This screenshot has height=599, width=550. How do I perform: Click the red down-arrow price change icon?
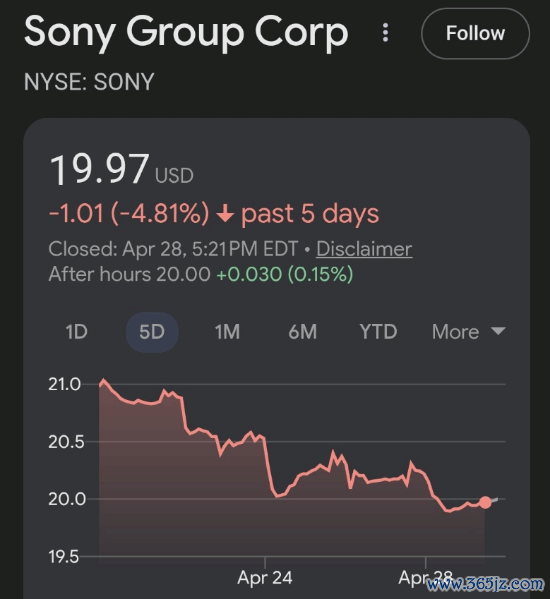[225, 213]
